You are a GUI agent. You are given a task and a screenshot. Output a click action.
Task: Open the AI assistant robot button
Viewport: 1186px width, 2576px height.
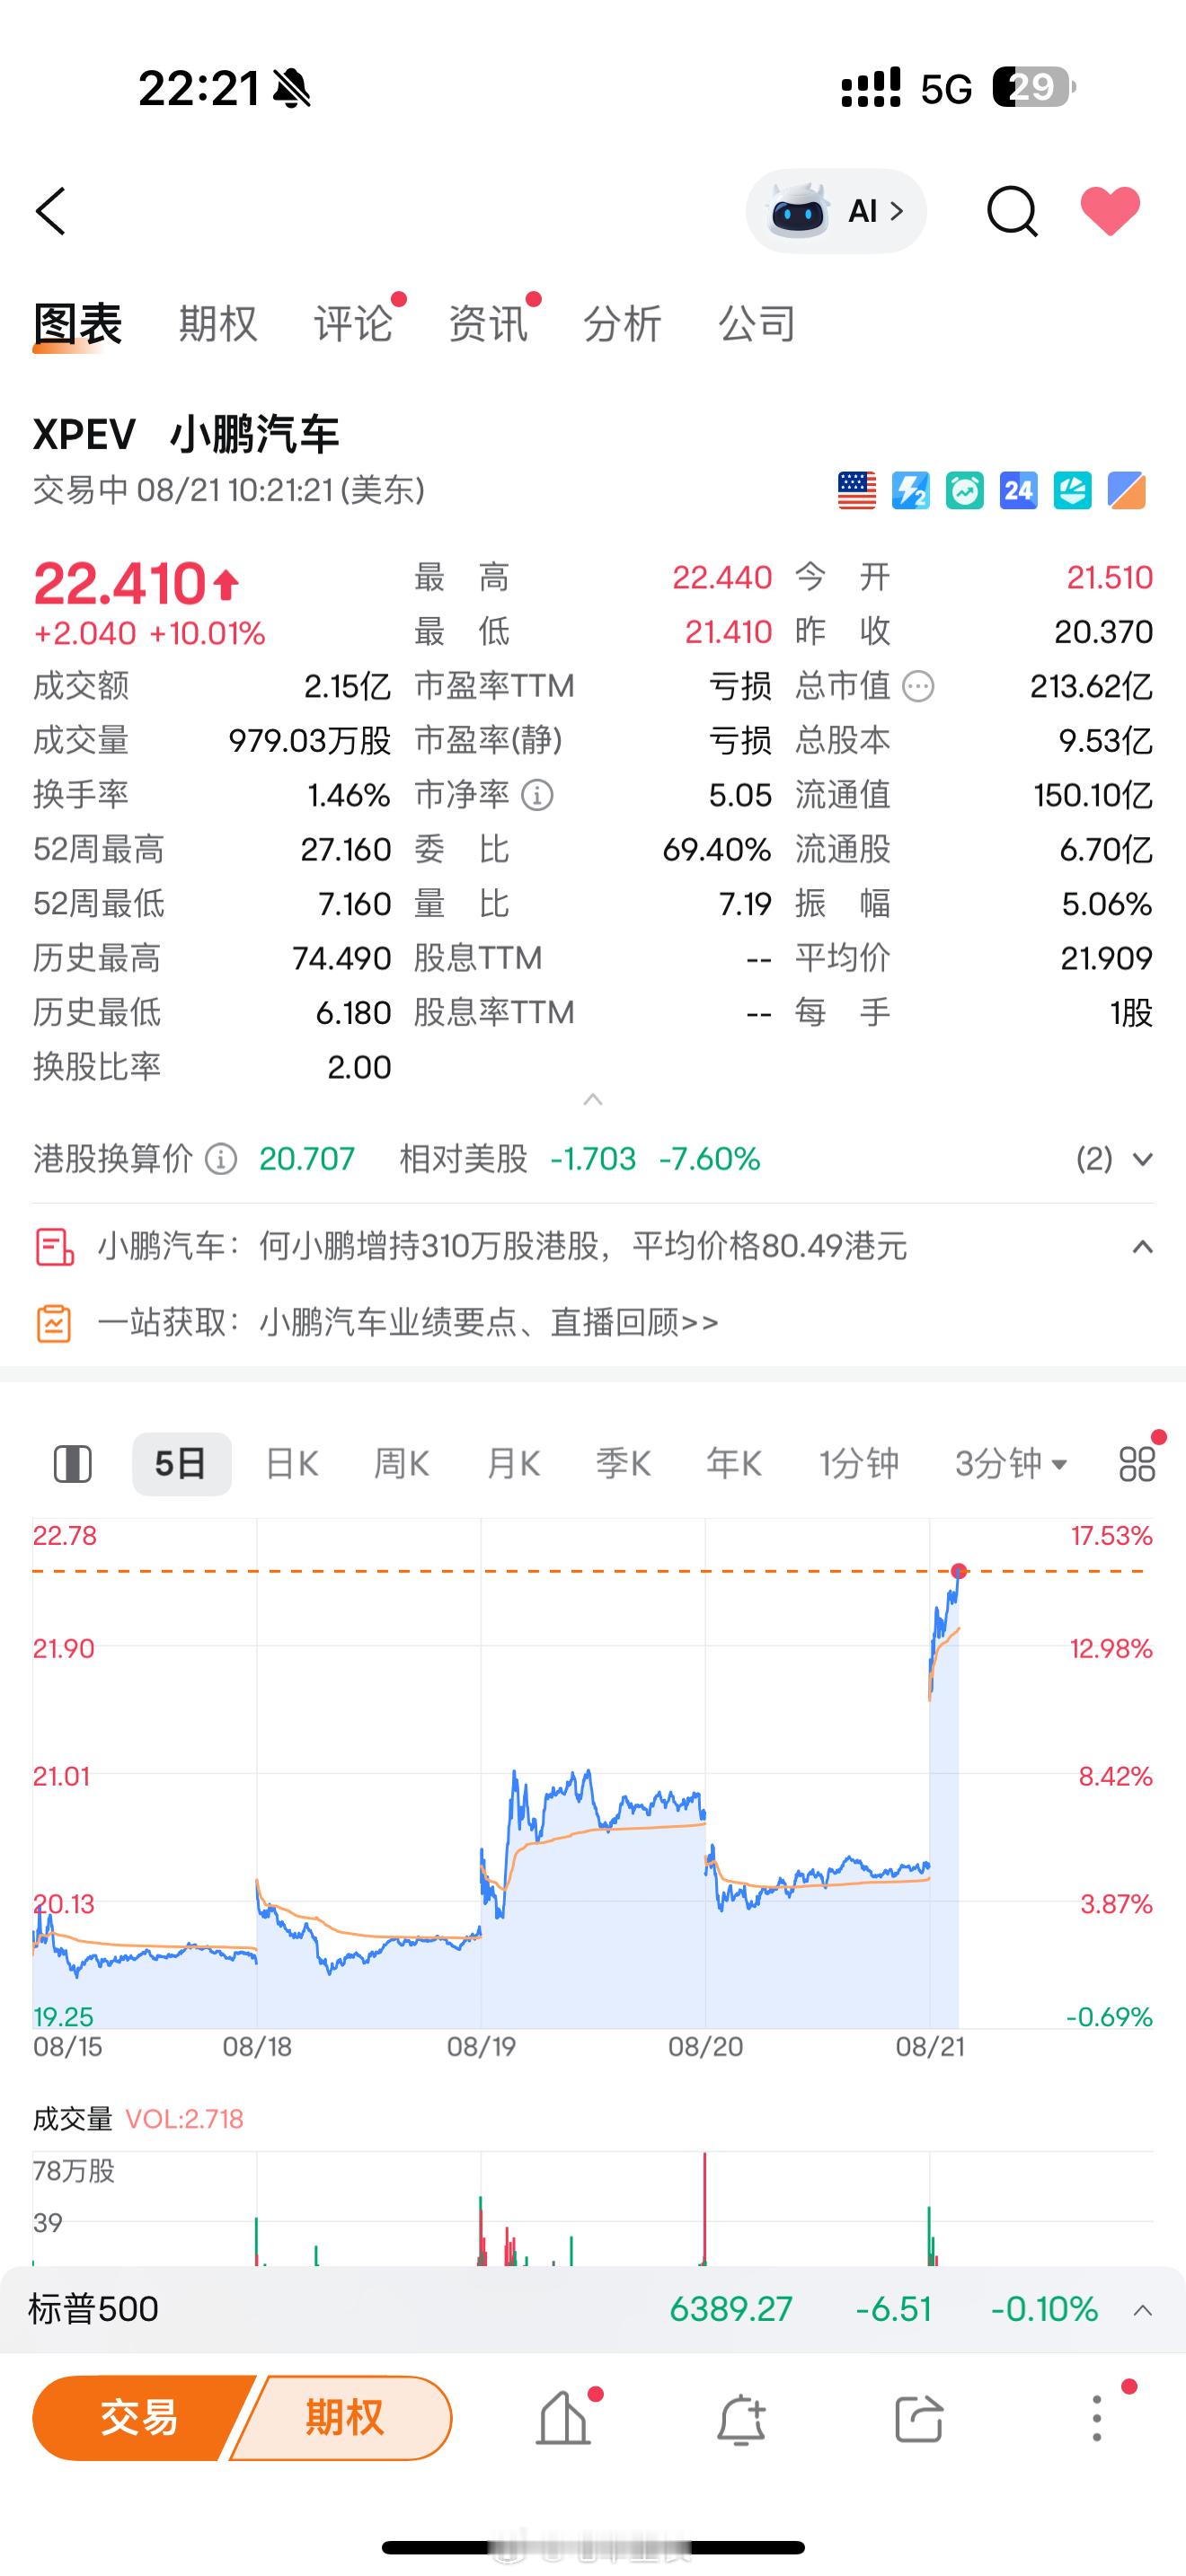tap(836, 211)
